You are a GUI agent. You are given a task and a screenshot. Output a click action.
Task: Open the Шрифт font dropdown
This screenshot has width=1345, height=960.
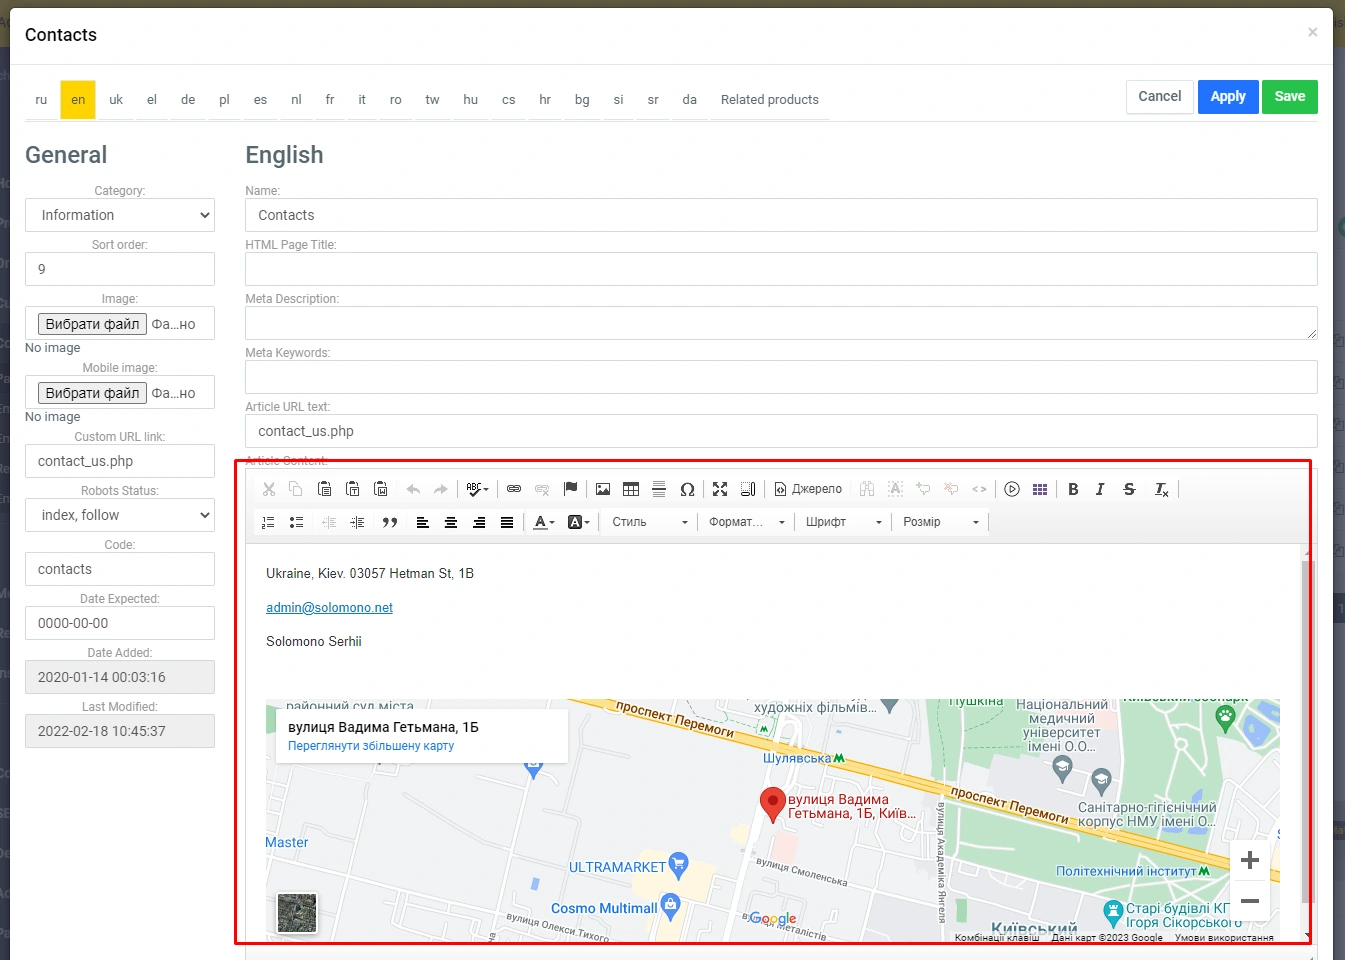[x=843, y=522]
